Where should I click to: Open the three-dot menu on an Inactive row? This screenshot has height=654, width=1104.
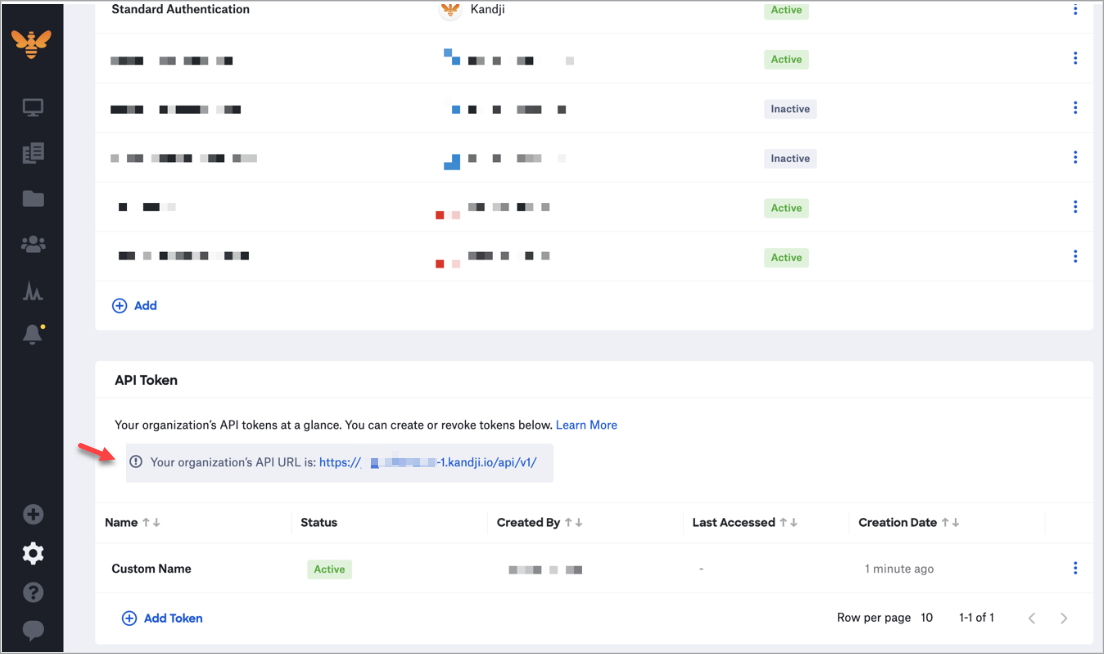[1075, 107]
